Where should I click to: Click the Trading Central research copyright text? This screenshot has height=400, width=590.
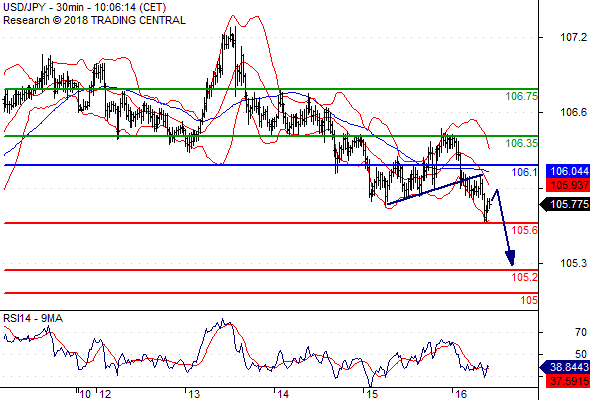coord(94,20)
